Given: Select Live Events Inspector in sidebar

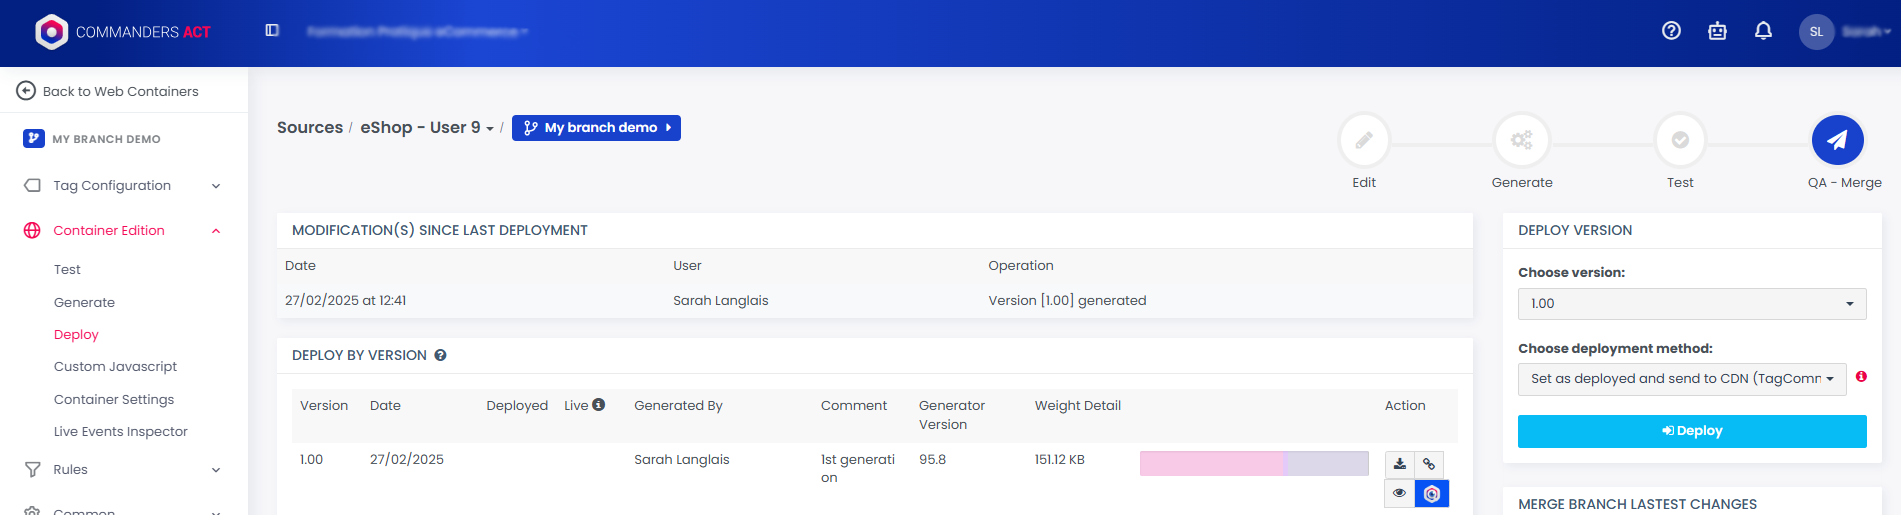Looking at the screenshot, I should [120, 432].
